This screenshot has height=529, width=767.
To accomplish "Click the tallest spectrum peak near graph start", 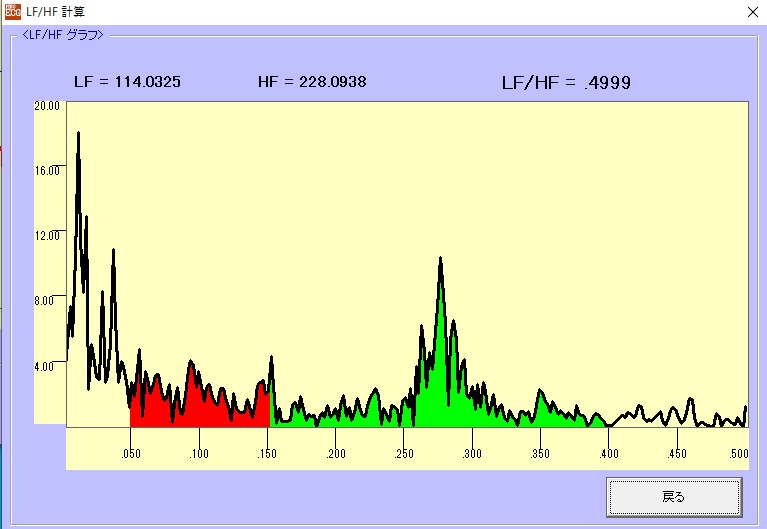I will click(x=78, y=140).
